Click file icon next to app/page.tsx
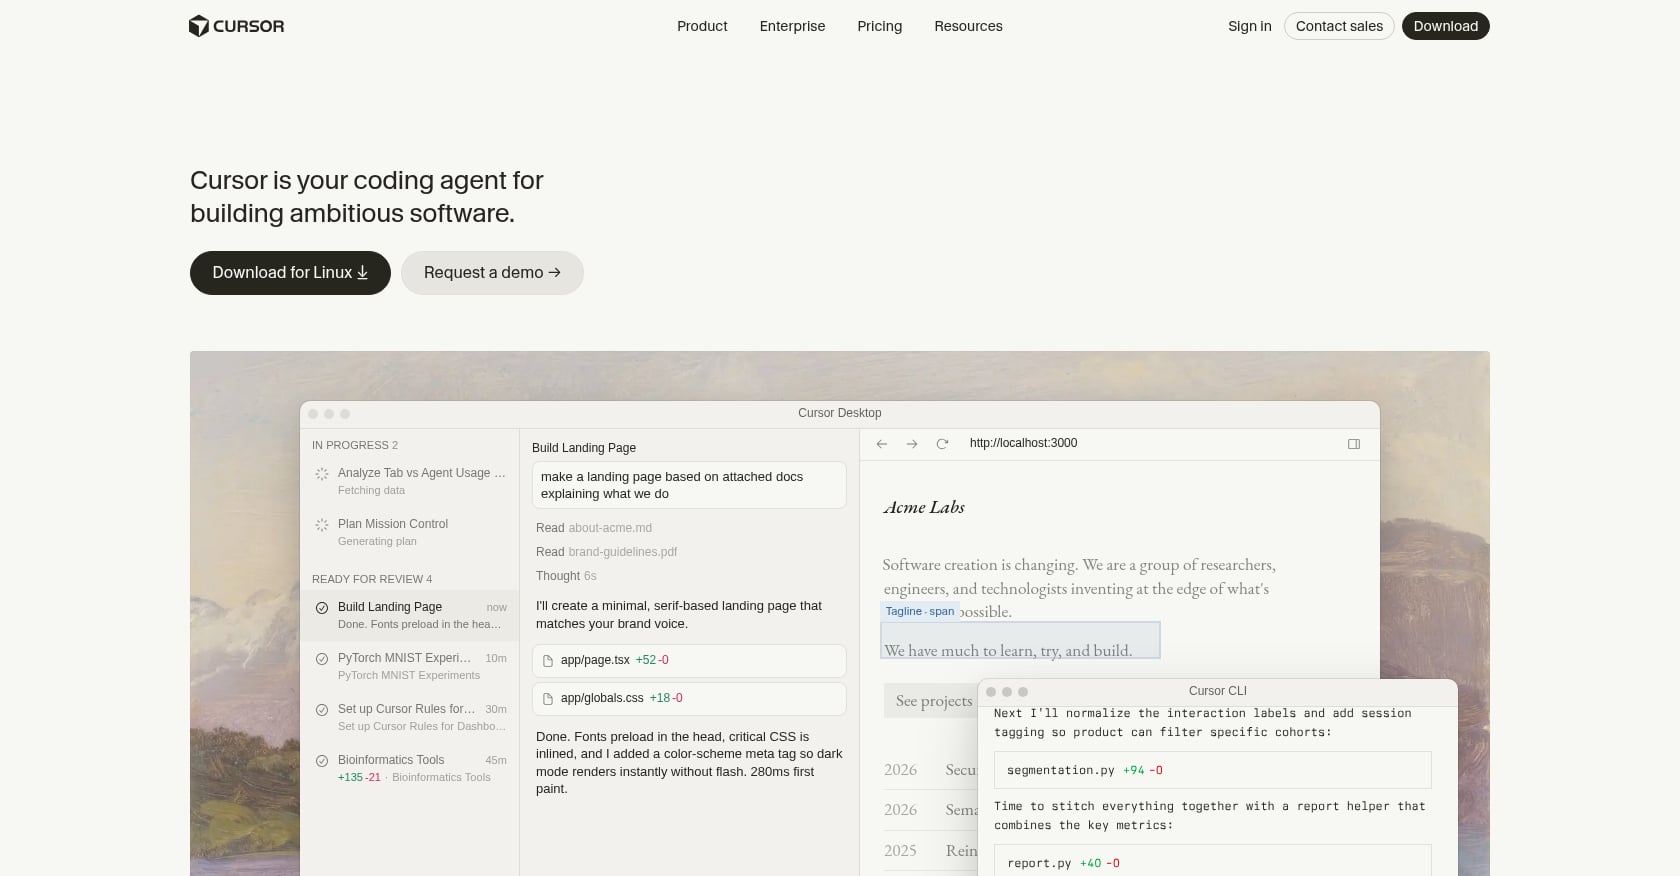The width and height of the screenshot is (1680, 876). point(548,661)
